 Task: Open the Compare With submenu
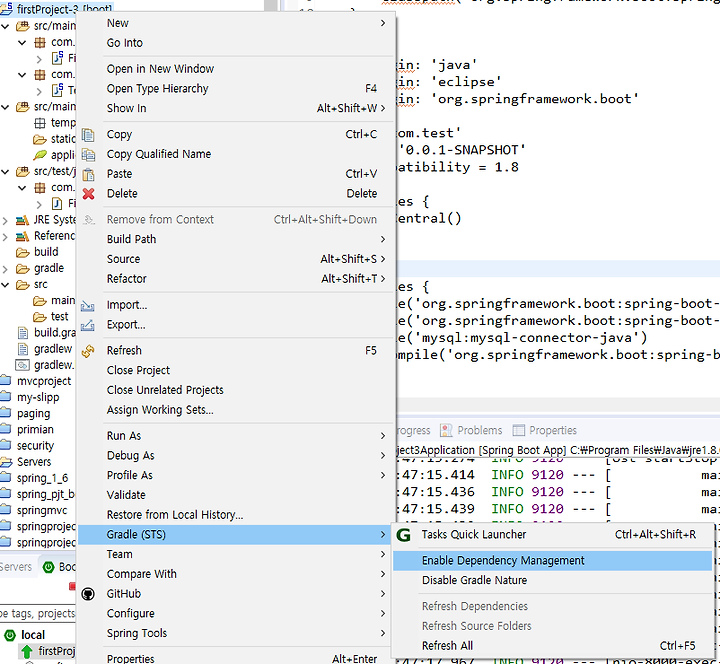(236, 574)
